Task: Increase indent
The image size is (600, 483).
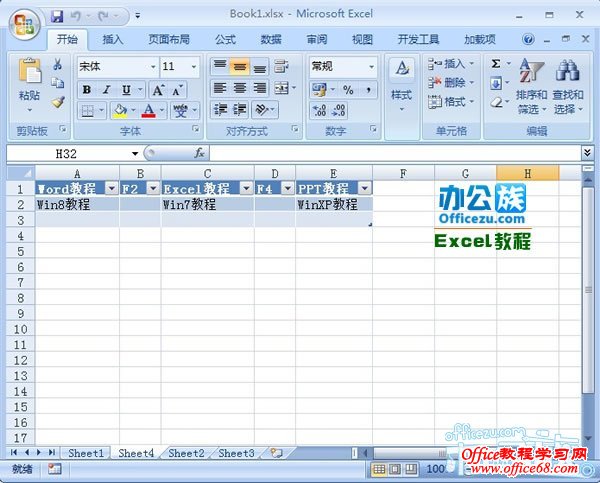Action: pos(240,110)
